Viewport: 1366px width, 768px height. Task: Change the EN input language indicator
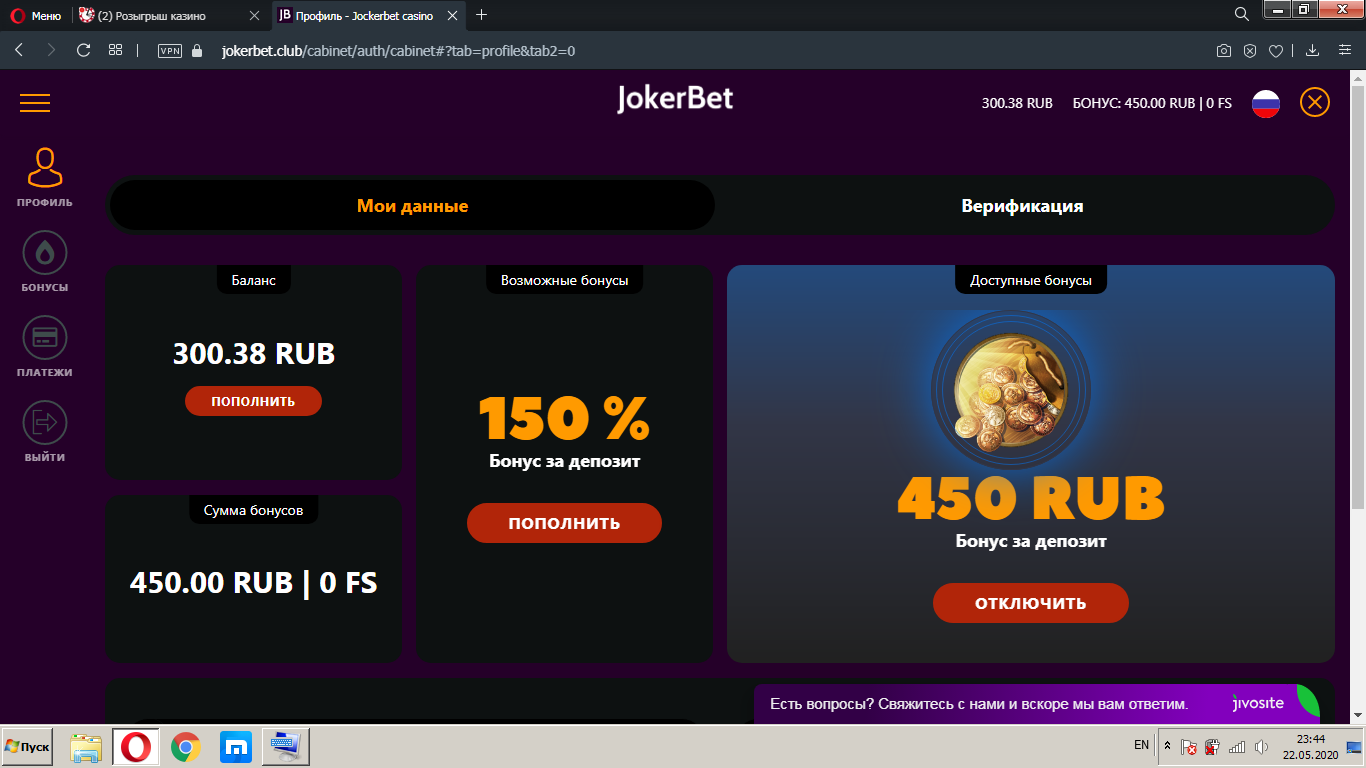1141,745
